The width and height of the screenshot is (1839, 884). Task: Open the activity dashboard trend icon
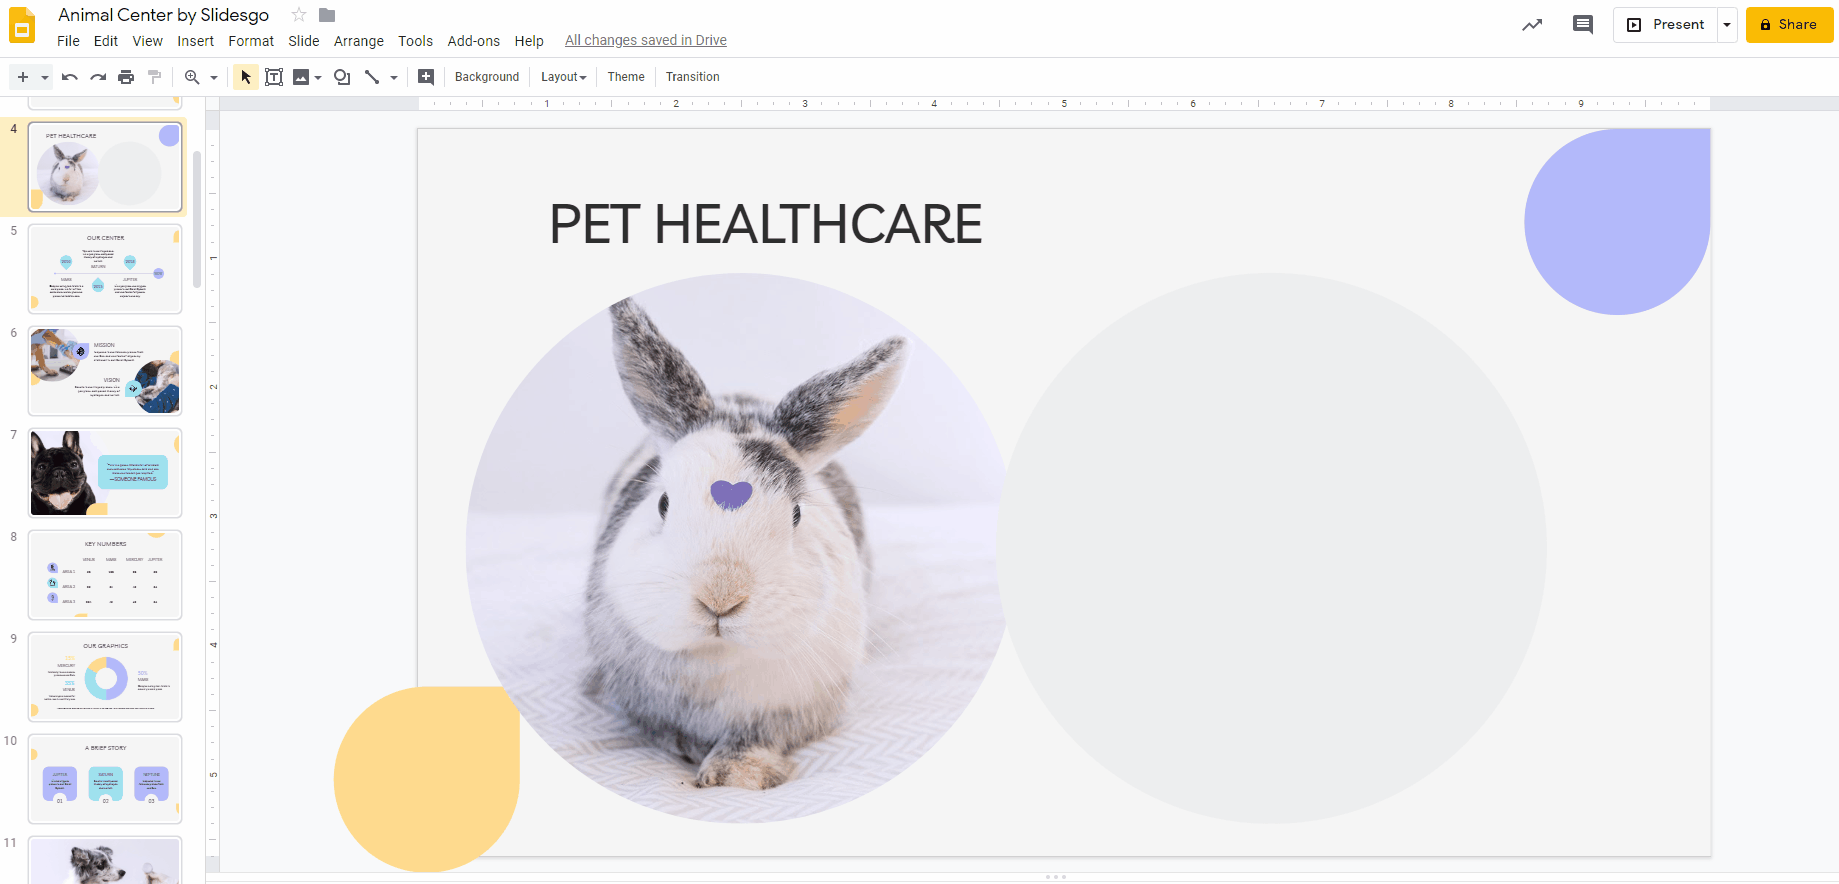click(1532, 25)
